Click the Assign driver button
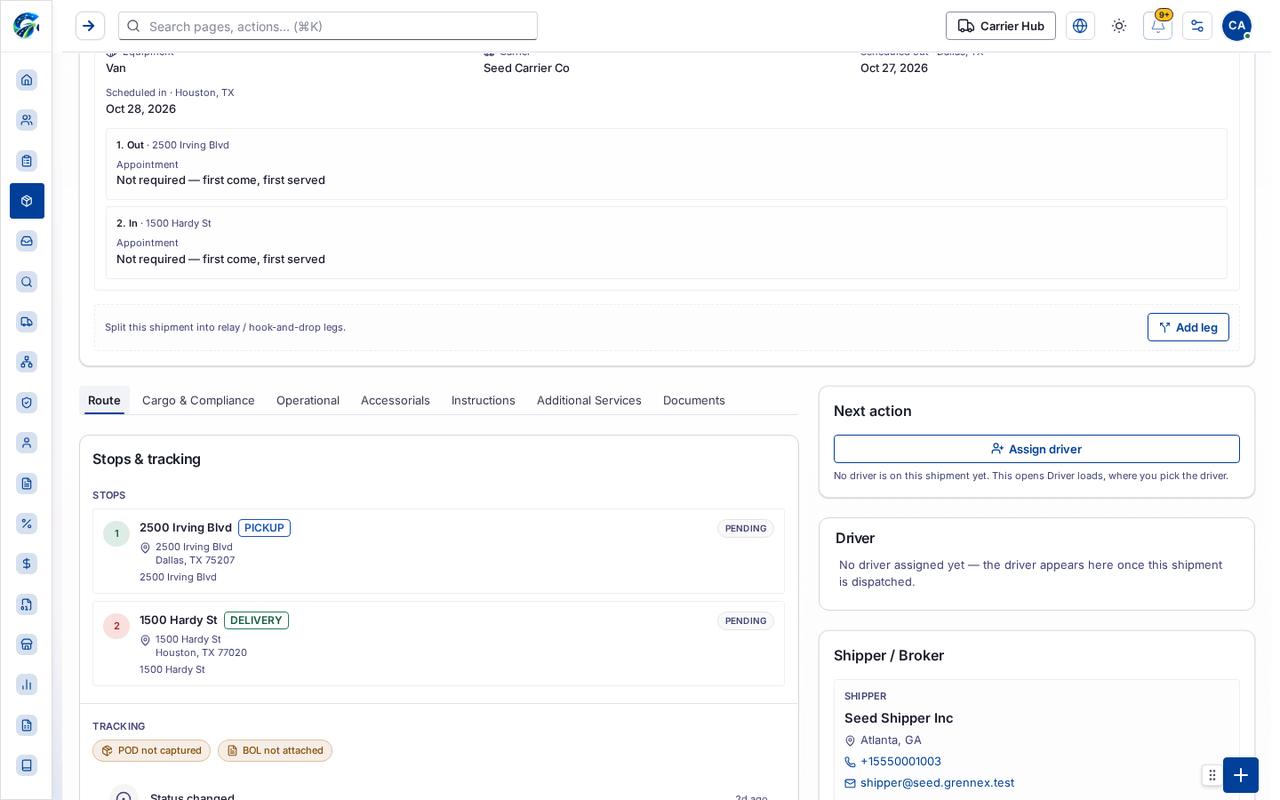Screen dimensions: 1280x800 pyautogui.click(x=1036, y=449)
